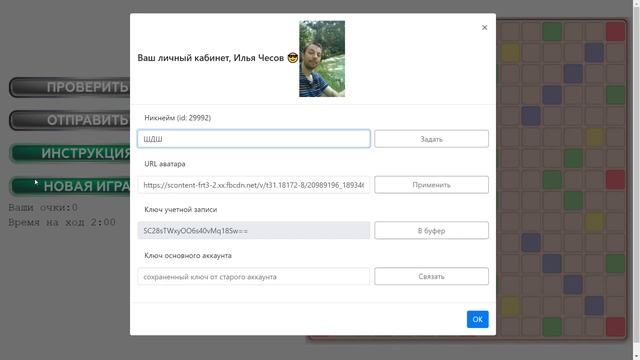This screenshot has height=360, width=640.
Task: Click the Ключ учетной записи label
Action: pos(180,209)
